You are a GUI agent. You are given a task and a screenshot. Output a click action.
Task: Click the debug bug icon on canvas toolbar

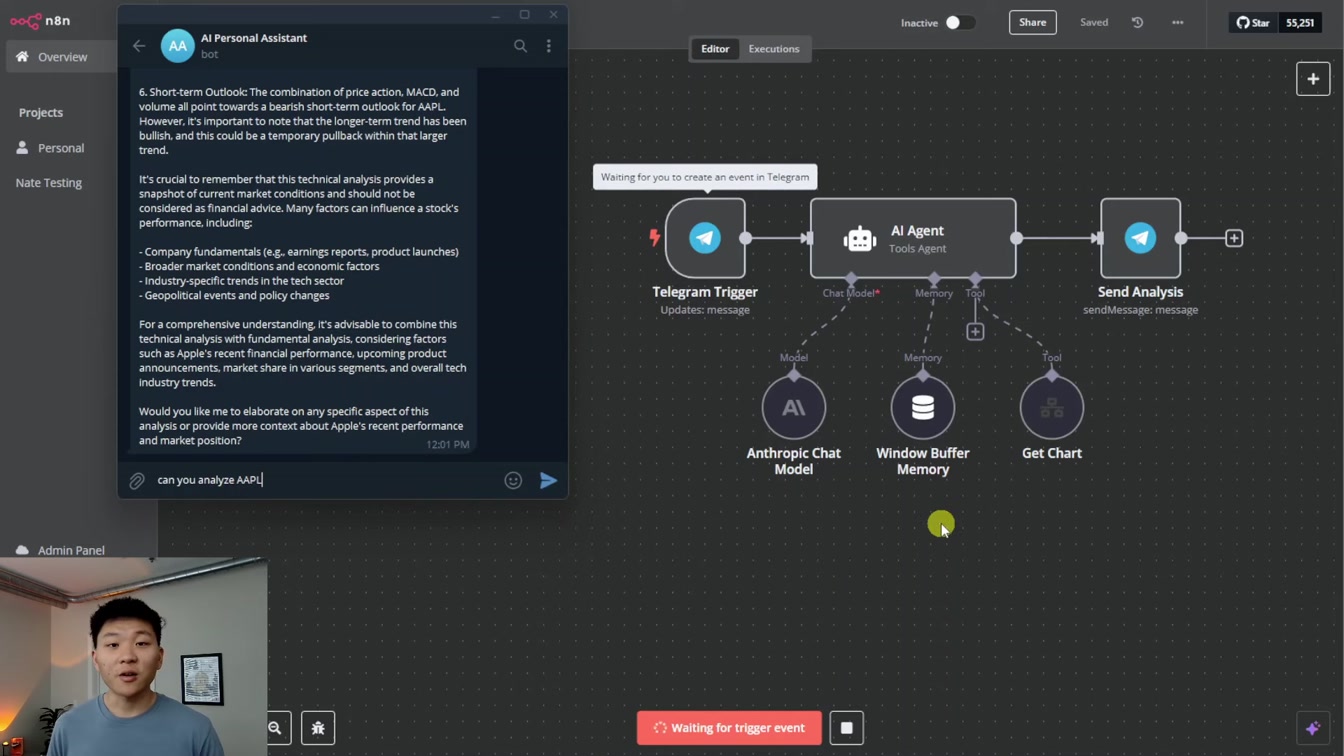click(x=318, y=728)
